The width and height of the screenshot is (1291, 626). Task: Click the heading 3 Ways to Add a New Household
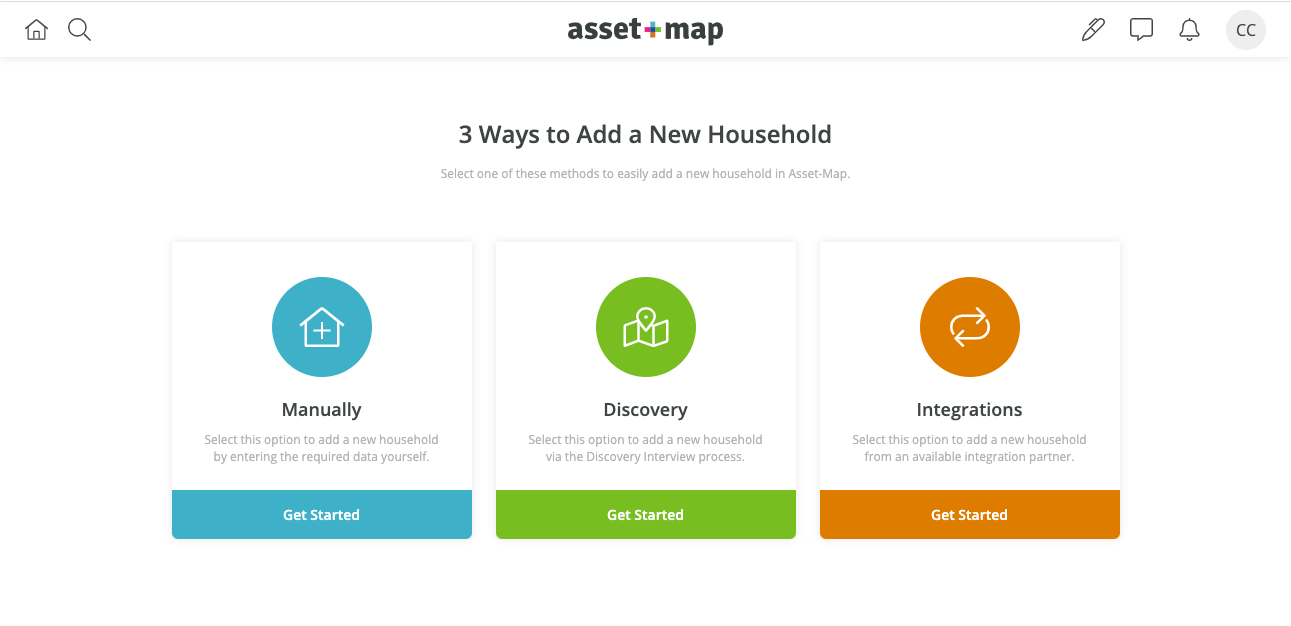(645, 134)
